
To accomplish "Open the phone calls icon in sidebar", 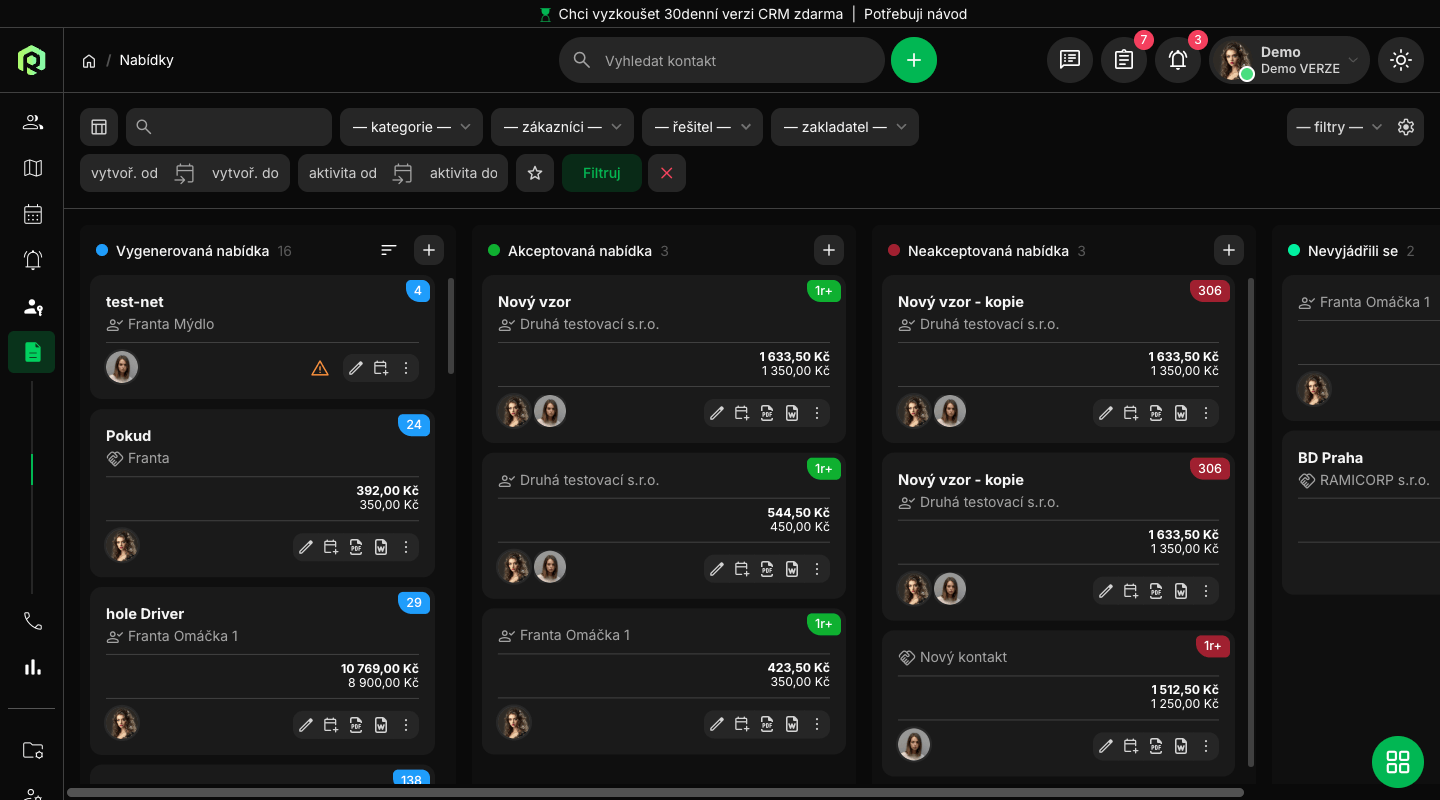I will coord(33,621).
